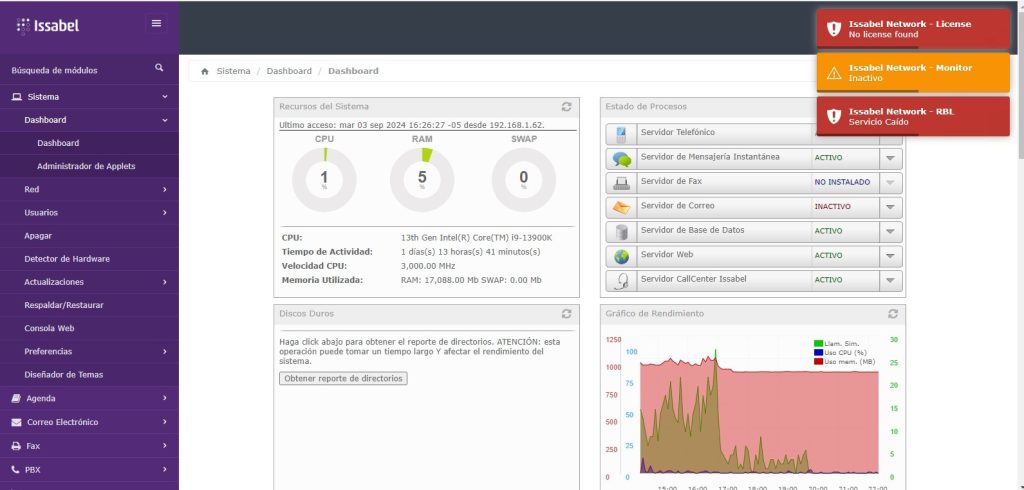Open Administrador de Applets menu item
This screenshot has width=1024, height=490.
tap(86, 166)
